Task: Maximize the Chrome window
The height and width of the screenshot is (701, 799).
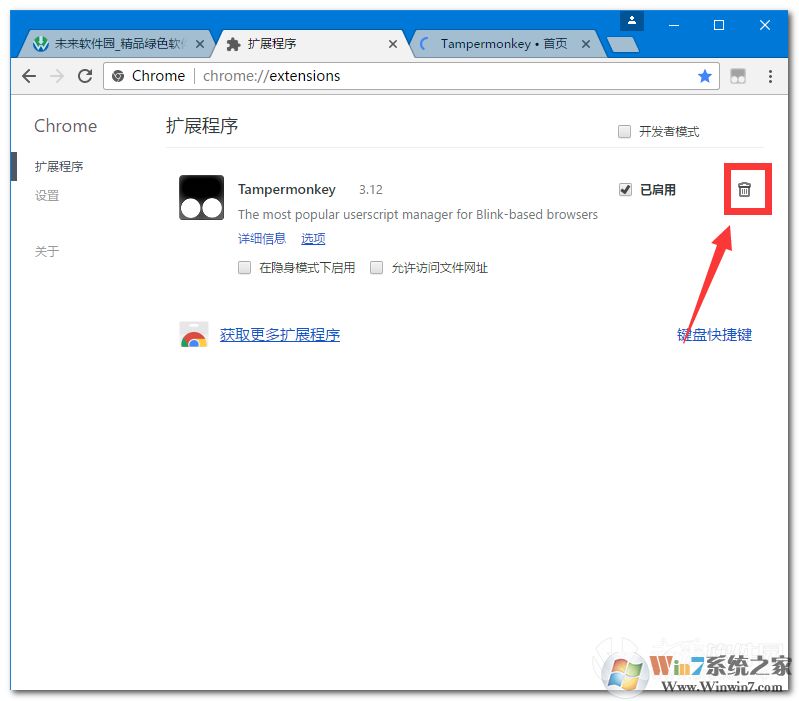Action: tap(719, 25)
